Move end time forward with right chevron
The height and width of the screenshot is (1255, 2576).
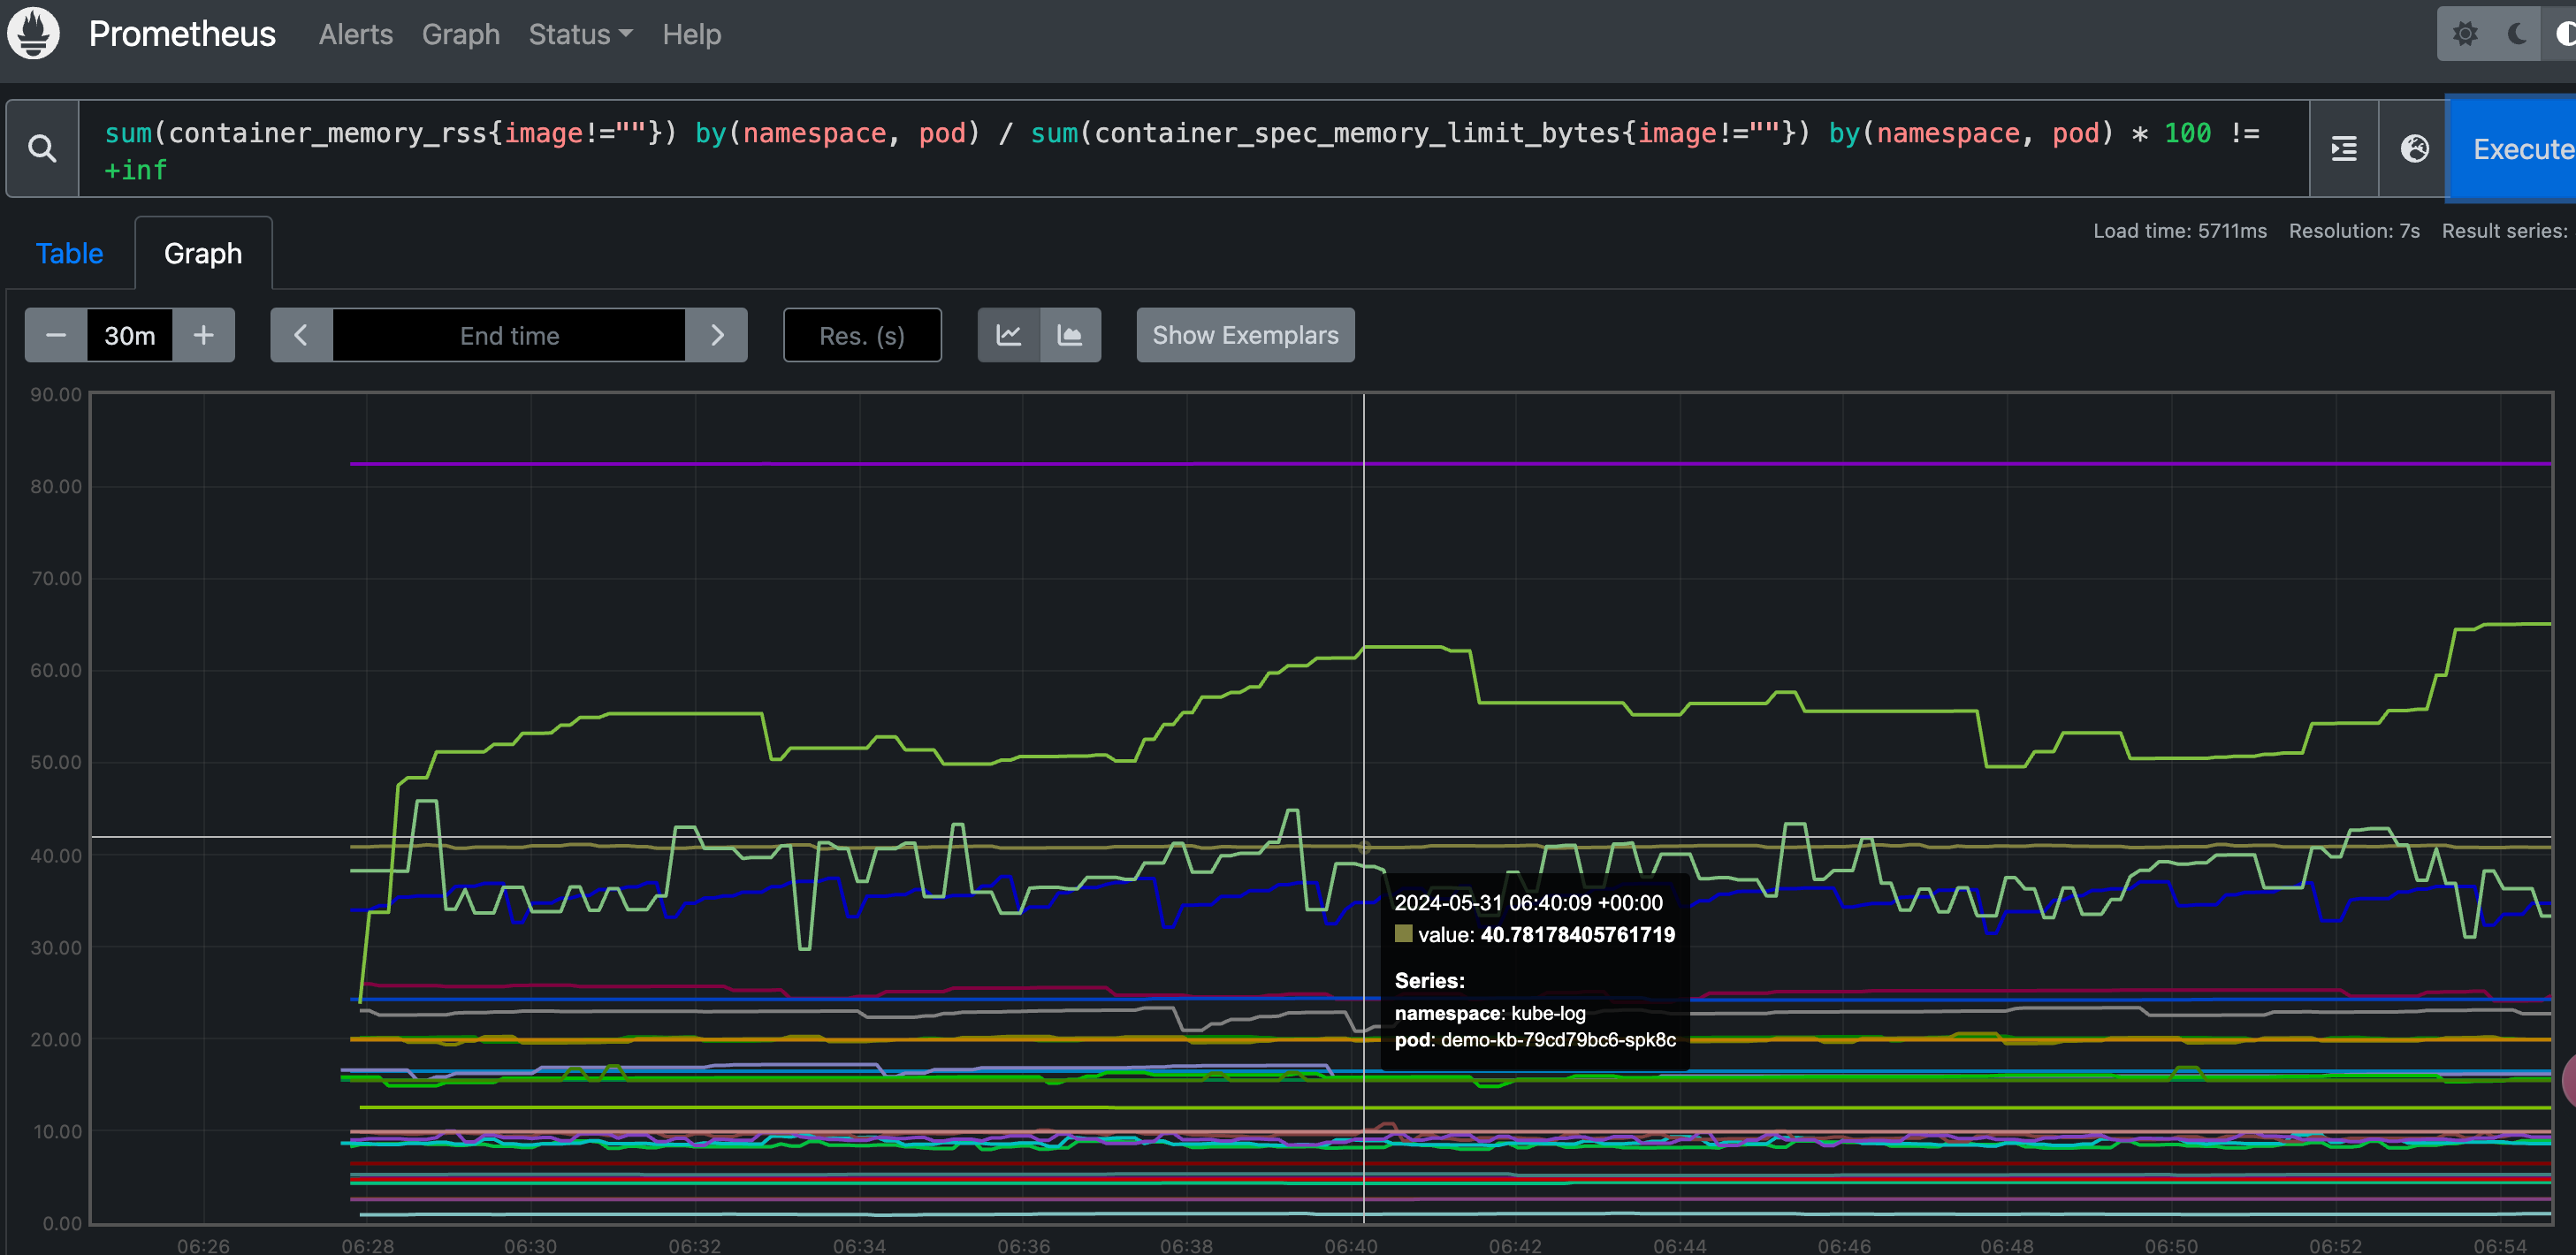[717, 335]
